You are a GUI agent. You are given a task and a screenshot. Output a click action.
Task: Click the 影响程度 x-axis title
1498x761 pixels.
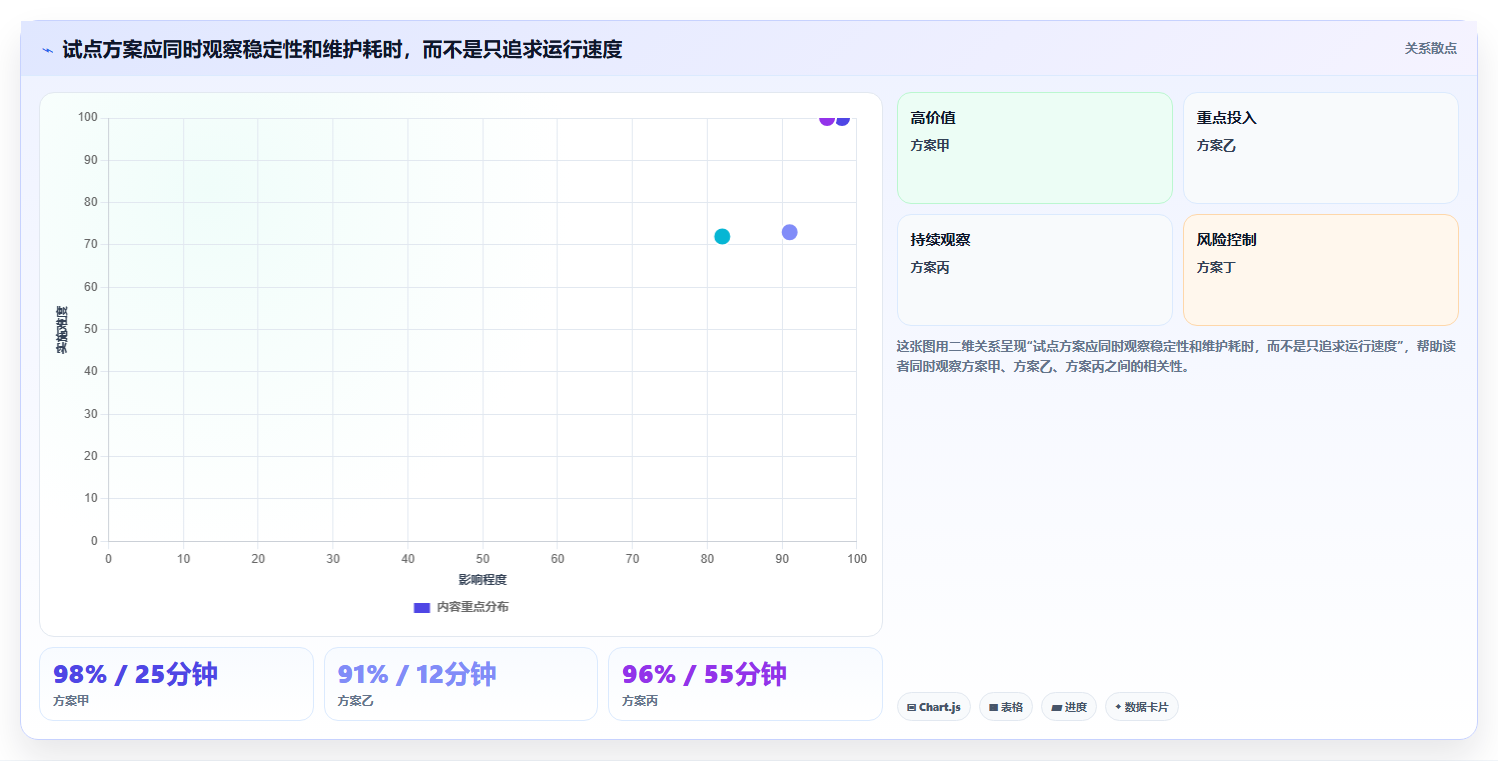[482, 580]
